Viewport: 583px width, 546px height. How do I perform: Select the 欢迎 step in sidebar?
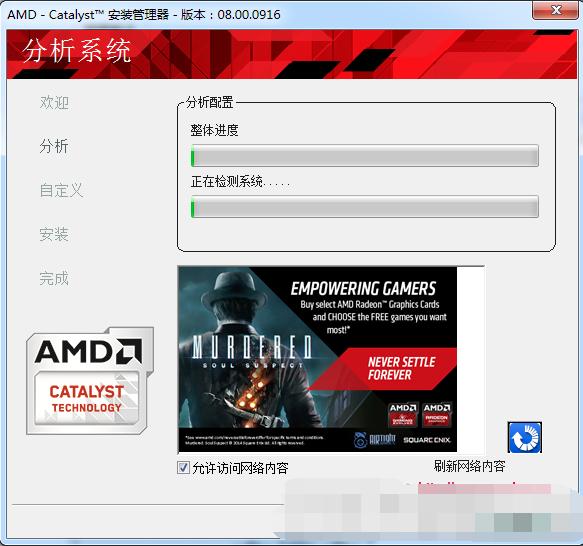pos(54,102)
